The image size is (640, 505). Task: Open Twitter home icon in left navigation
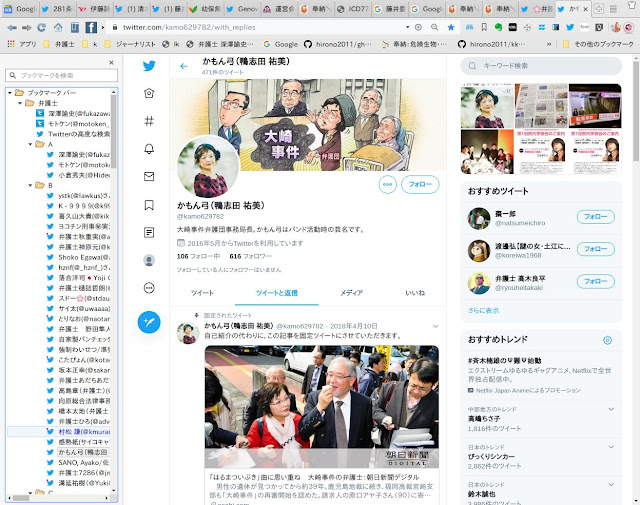[149, 93]
